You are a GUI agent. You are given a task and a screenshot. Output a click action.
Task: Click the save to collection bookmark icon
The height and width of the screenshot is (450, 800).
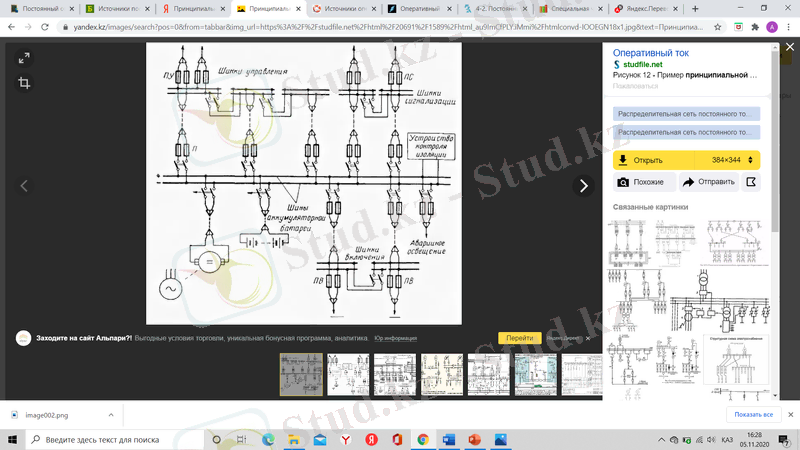click(748, 182)
